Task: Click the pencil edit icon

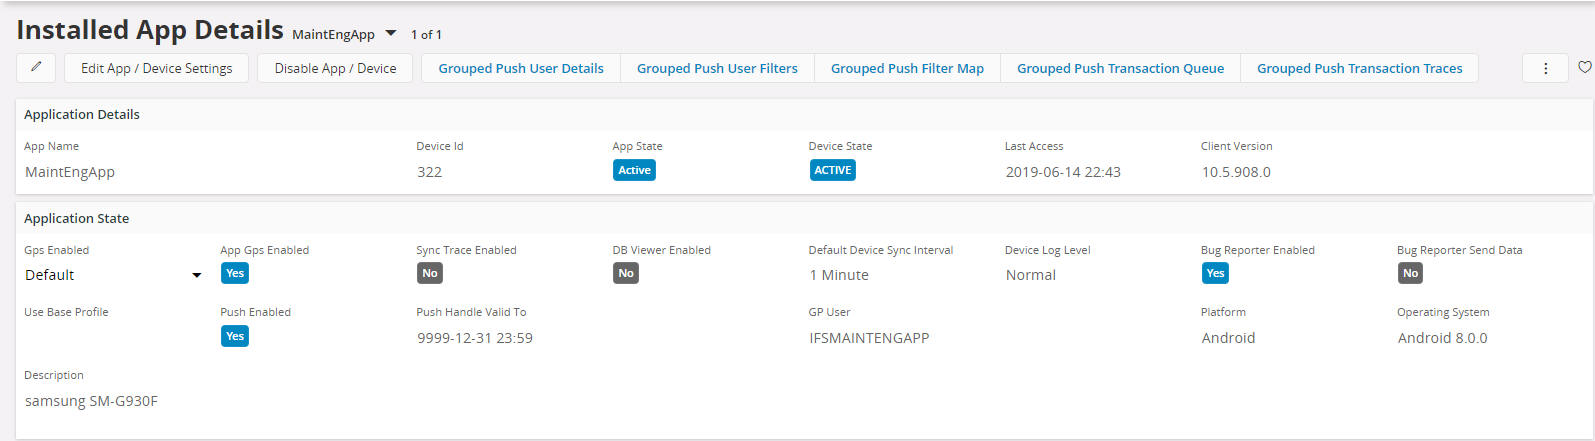Action: pyautogui.click(x=36, y=68)
